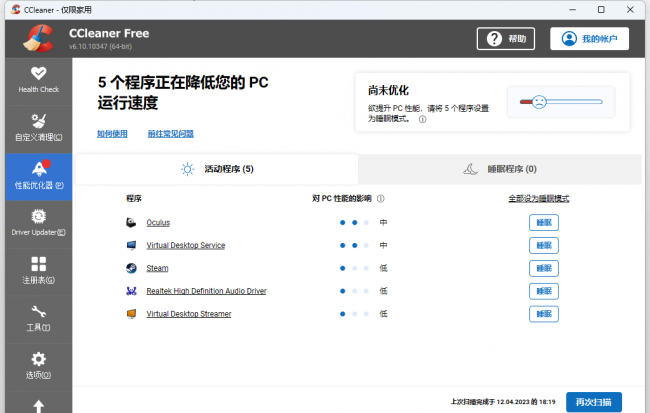Open the Health Check section
This screenshot has width=650, height=413.
(39, 81)
